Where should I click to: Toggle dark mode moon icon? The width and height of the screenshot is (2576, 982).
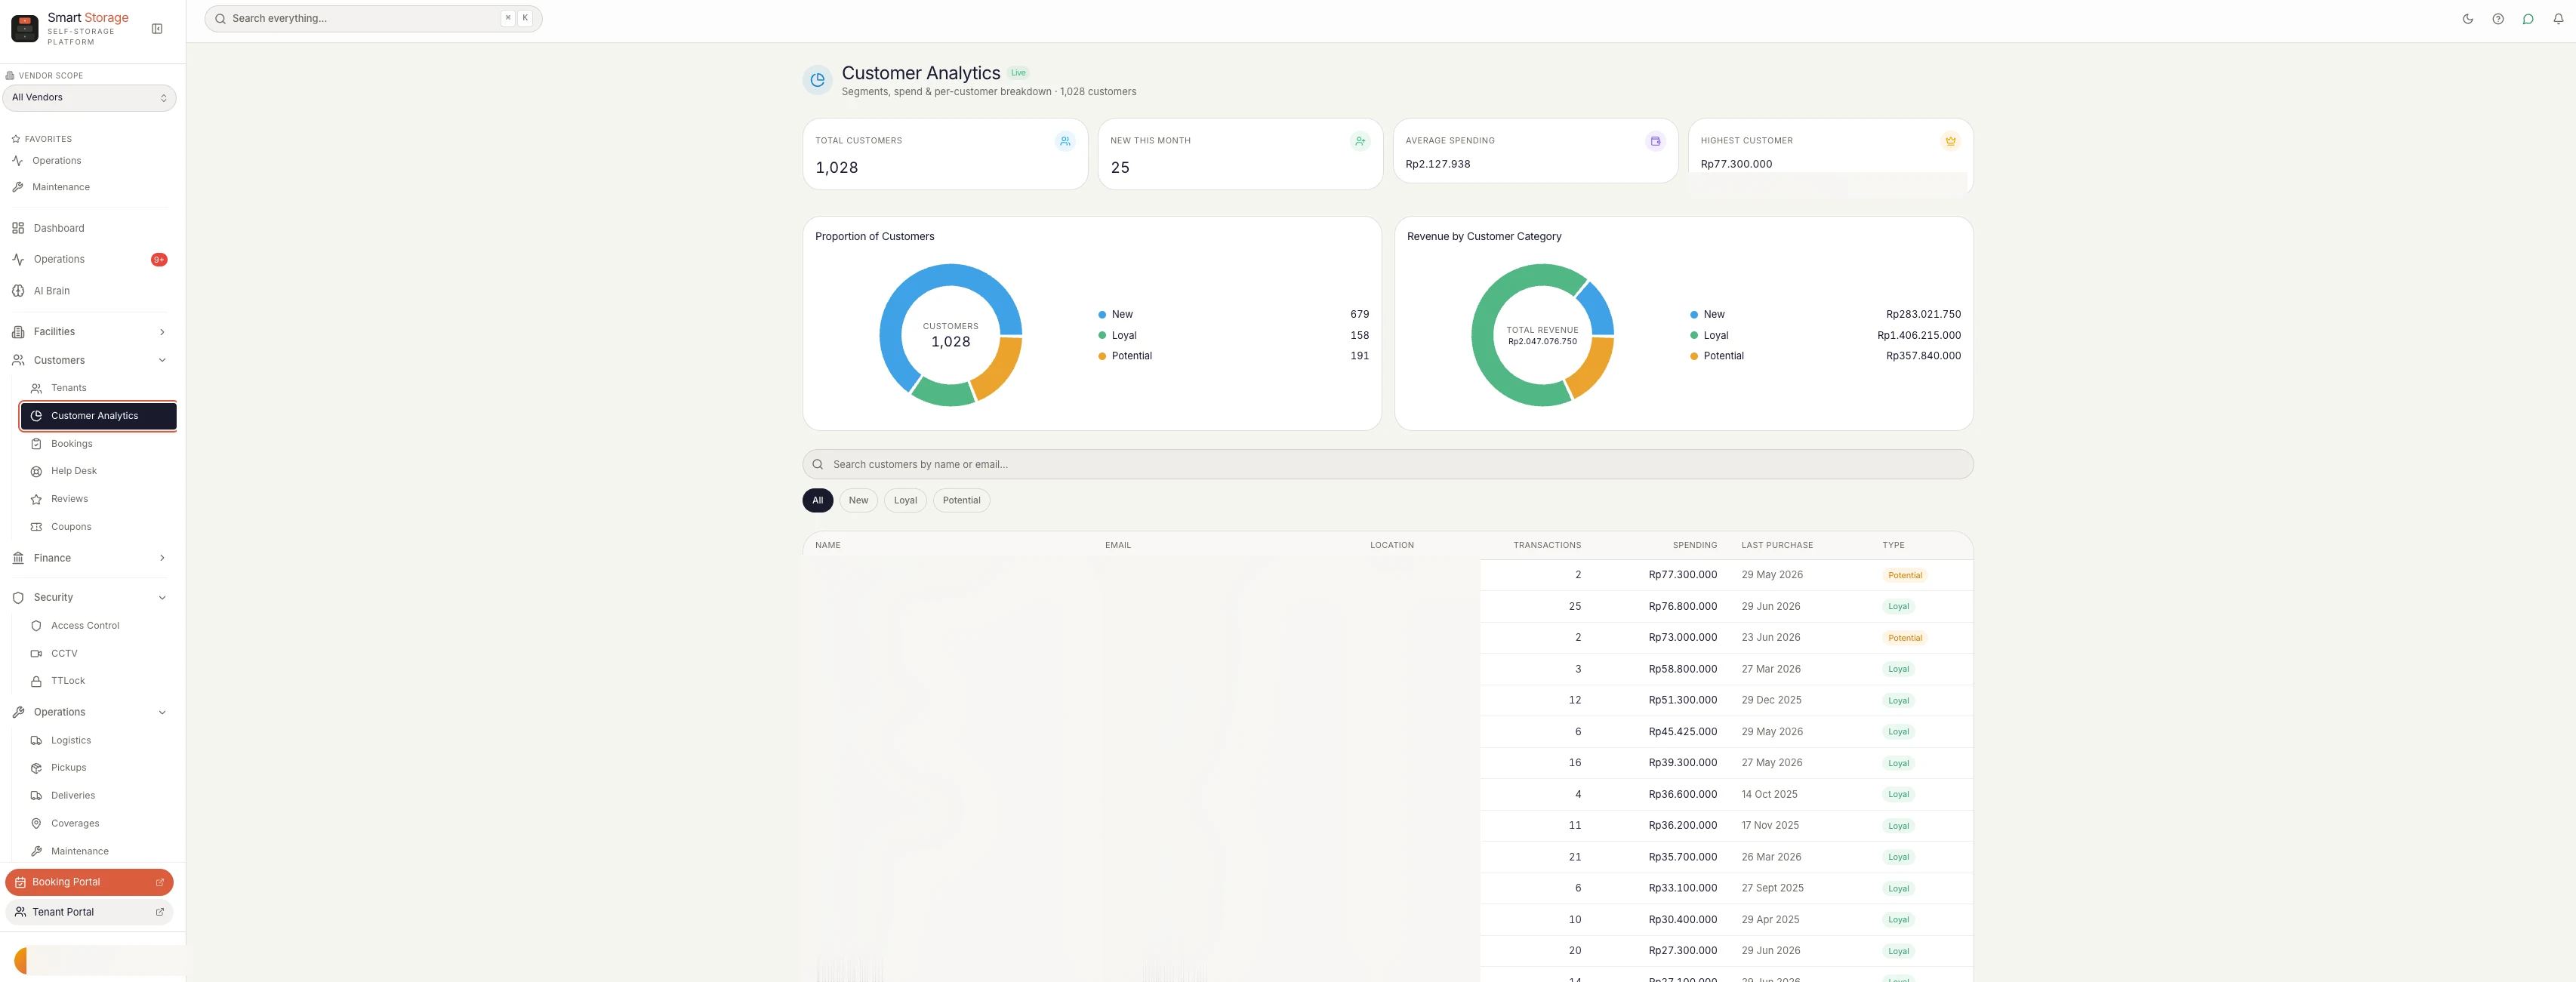(2467, 19)
